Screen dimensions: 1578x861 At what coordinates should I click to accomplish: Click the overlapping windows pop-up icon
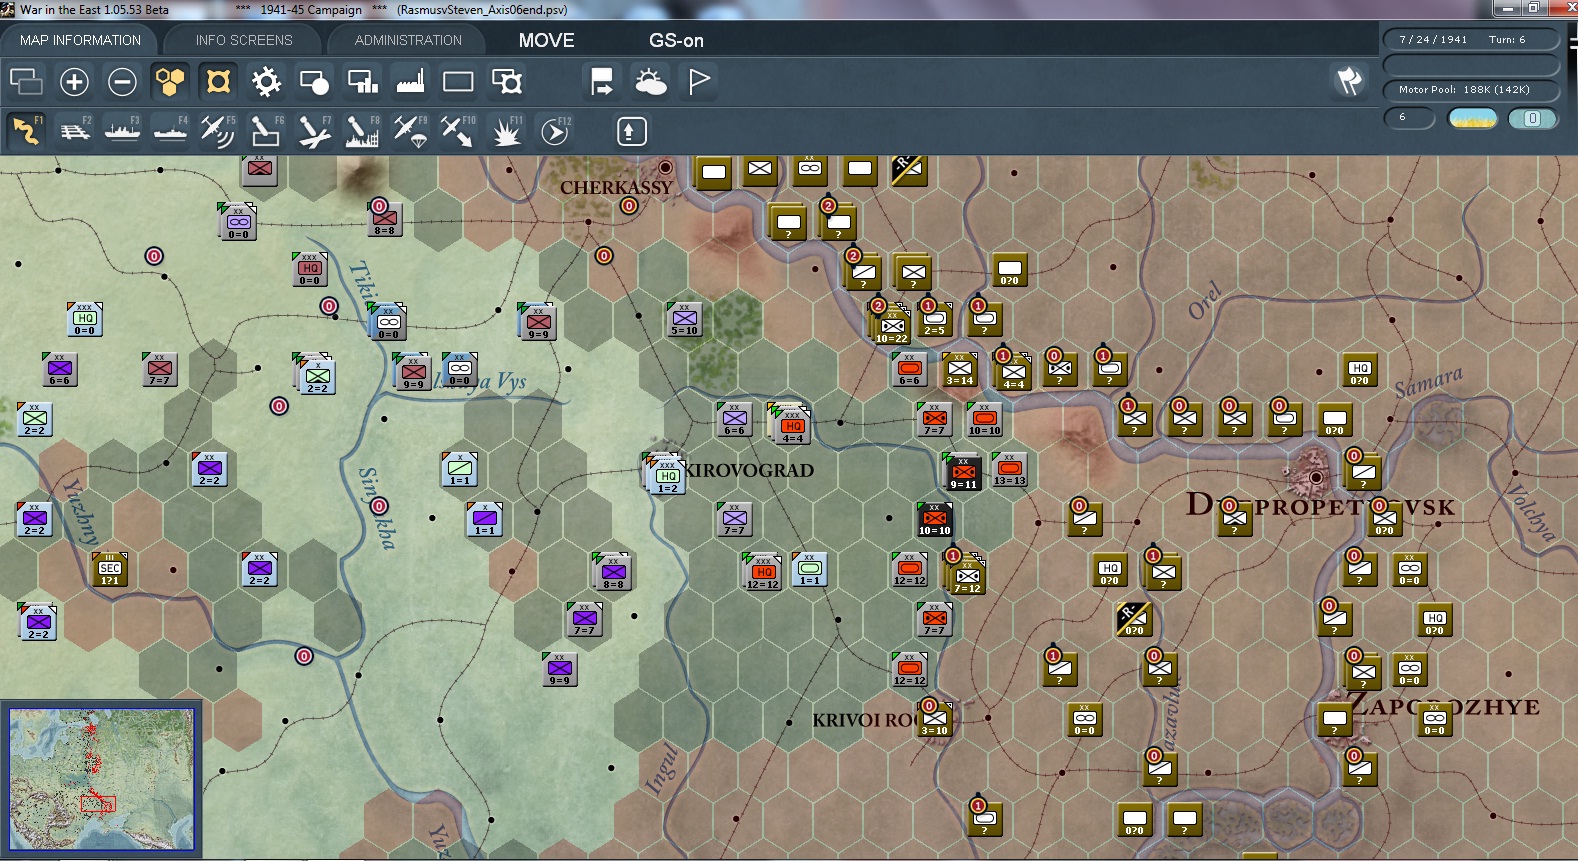(x=26, y=81)
